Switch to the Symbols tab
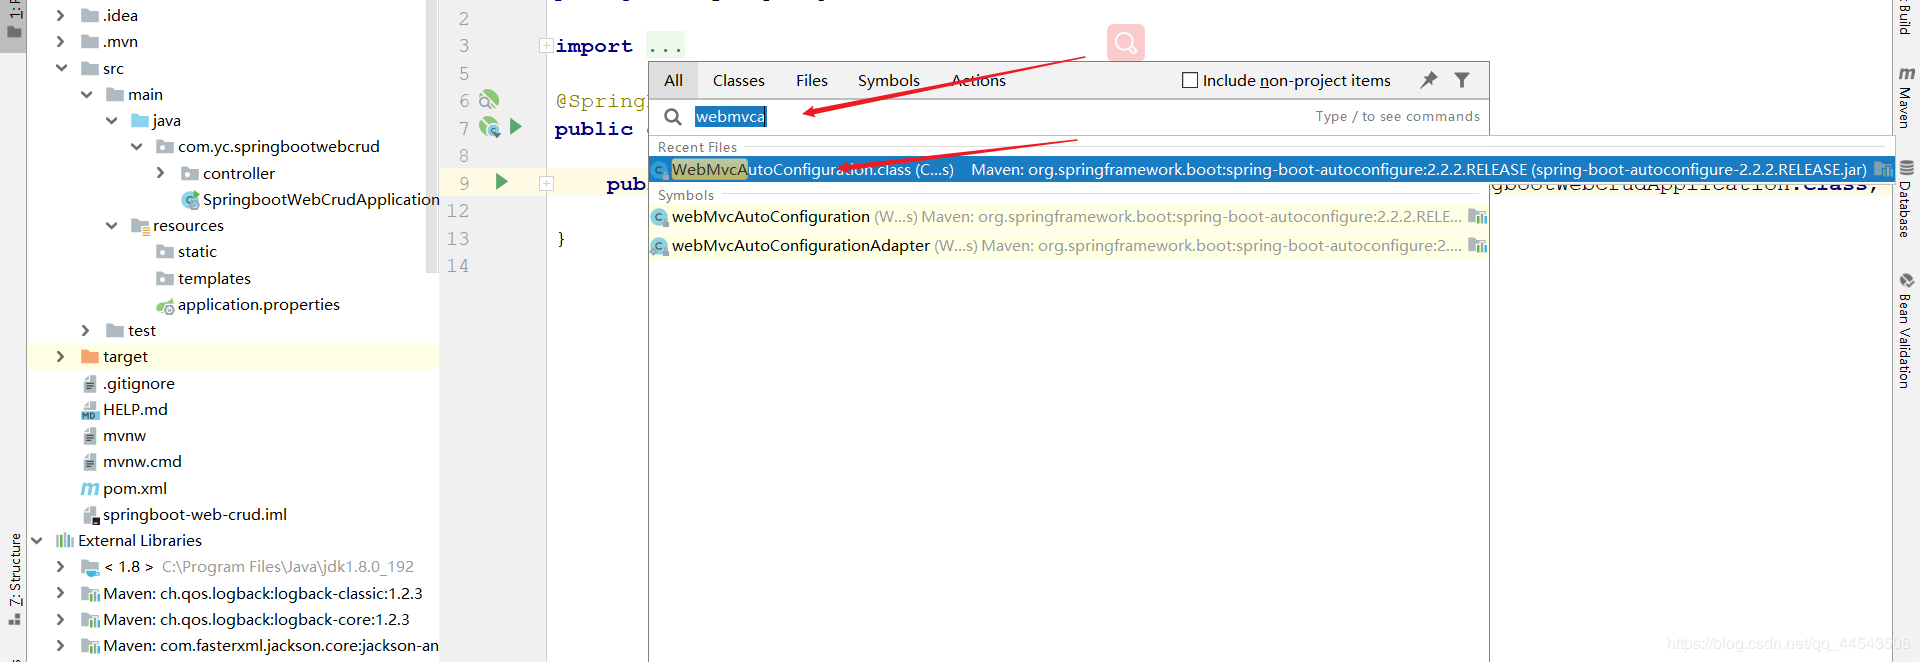 click(x=888, y=80)
